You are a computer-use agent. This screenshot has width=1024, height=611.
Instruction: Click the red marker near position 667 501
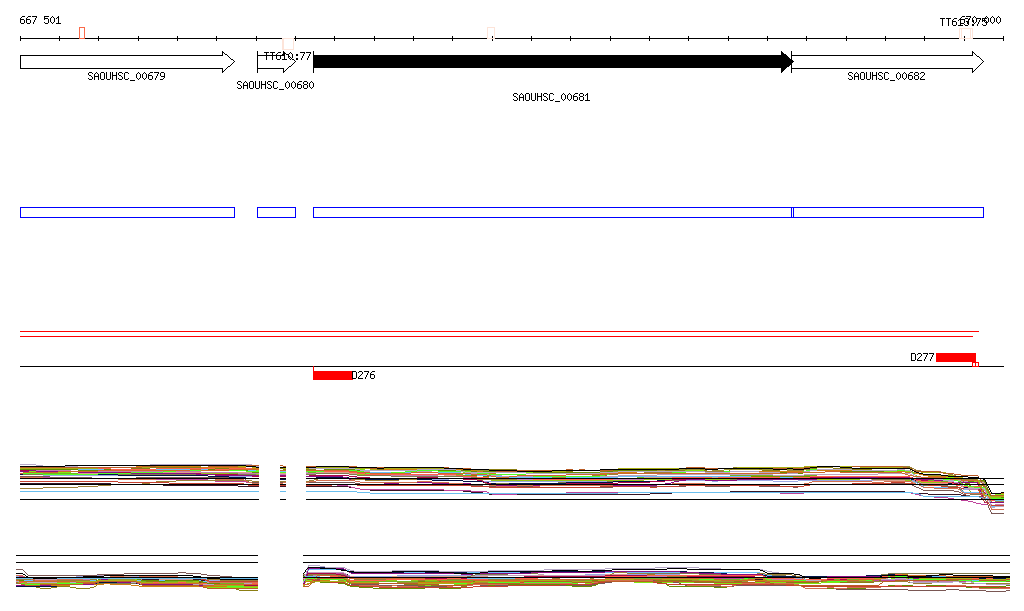point(82,33)
